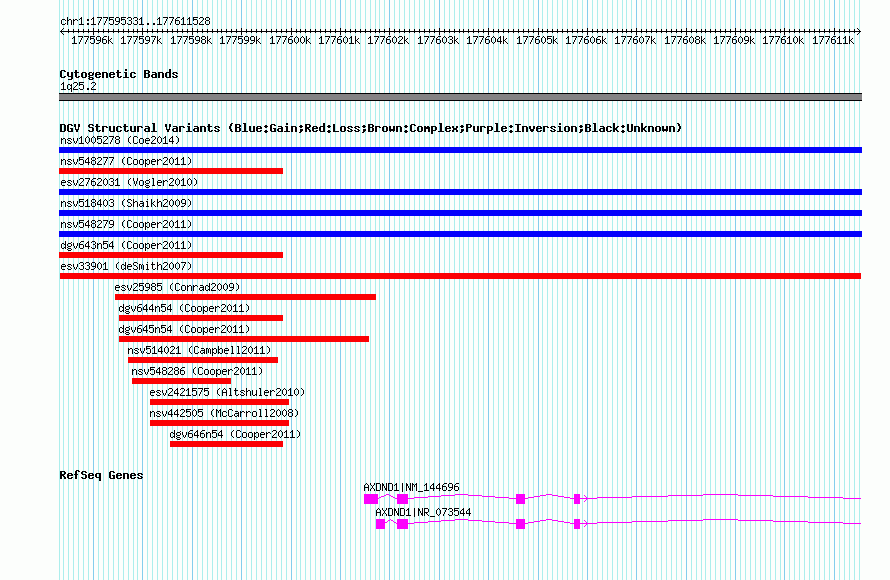Select the red esv2421575 loss bar

tap(219, 402)
